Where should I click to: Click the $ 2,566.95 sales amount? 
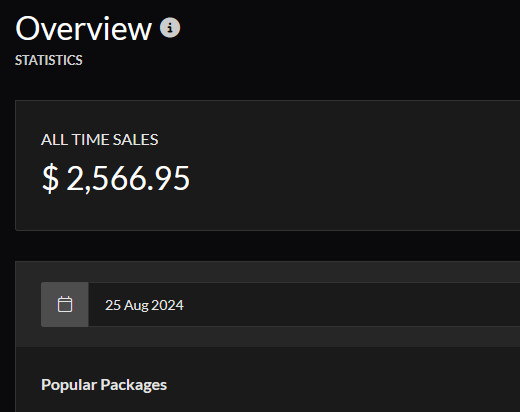coord(116,178)
